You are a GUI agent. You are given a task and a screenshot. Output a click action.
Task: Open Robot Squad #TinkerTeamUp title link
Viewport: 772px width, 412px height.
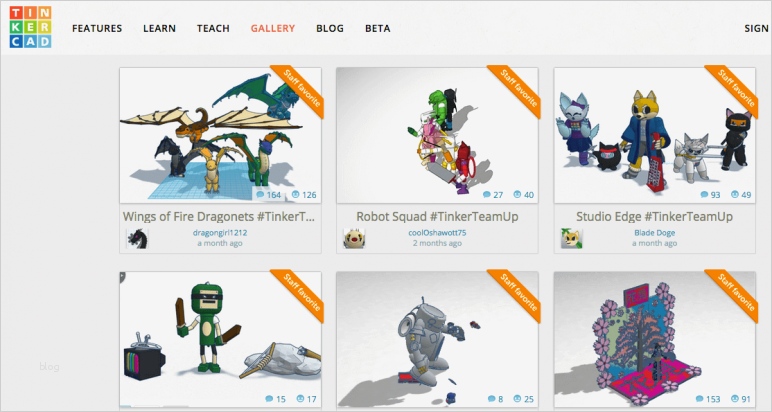tap(437, 217)
